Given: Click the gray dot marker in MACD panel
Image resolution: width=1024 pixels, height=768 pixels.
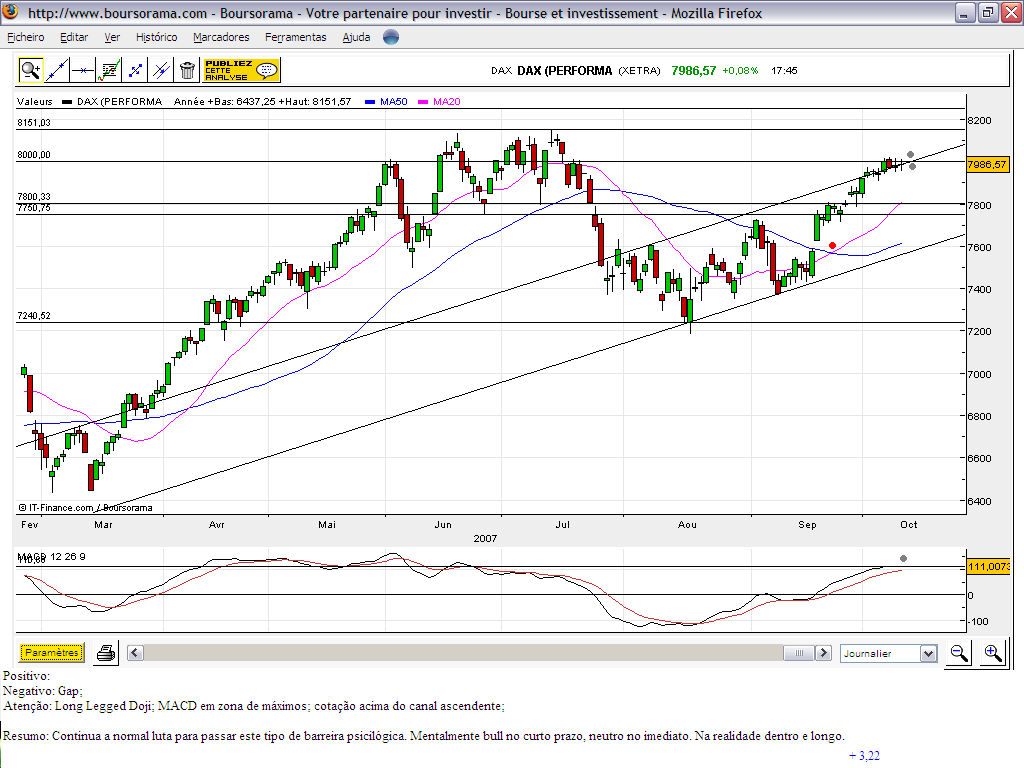Looking at the screenshot, I should [x=903, y=558].
